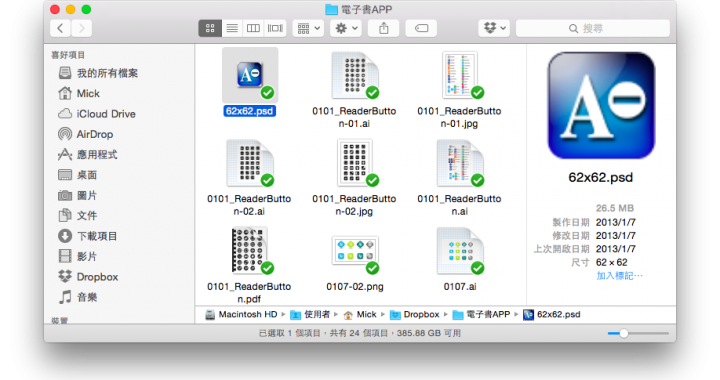This screenshot has height=380, width=720.
Task: Open 下載項目 in the sidebar
Action: click(x=88, y=236)
